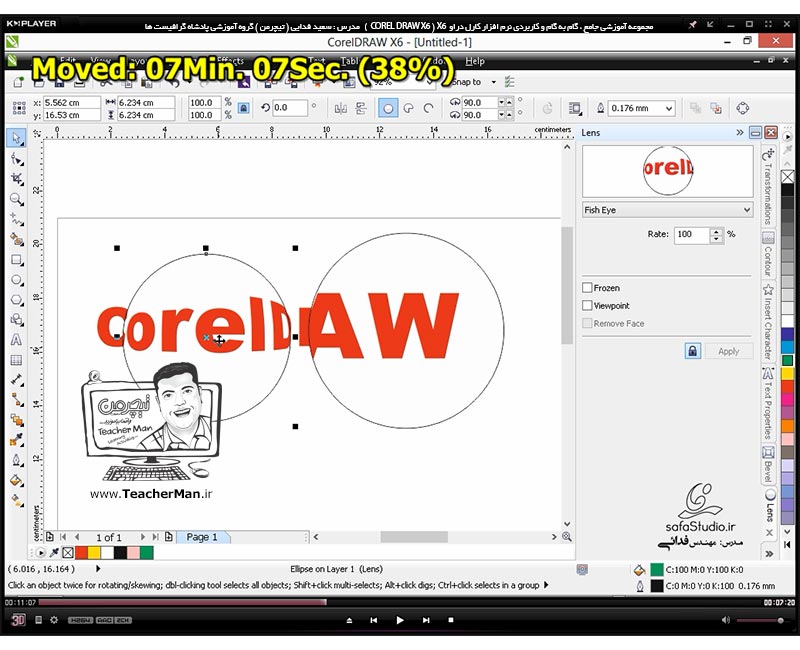Select the Zoom tool
The width and height of the screenshot is (800, 650).
[16, 199]
